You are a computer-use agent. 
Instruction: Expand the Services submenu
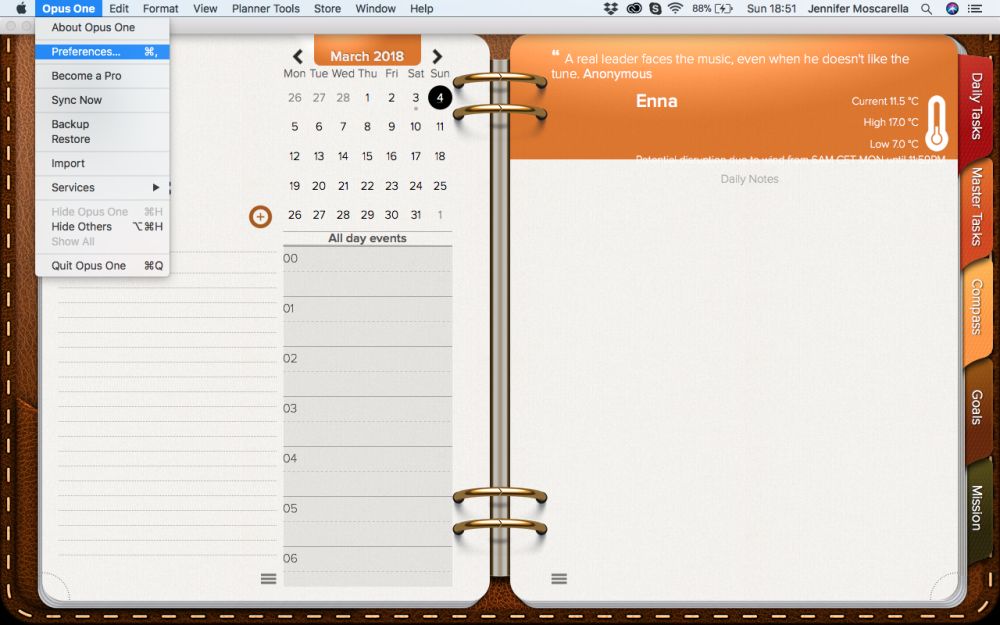[x=102, y=188]
